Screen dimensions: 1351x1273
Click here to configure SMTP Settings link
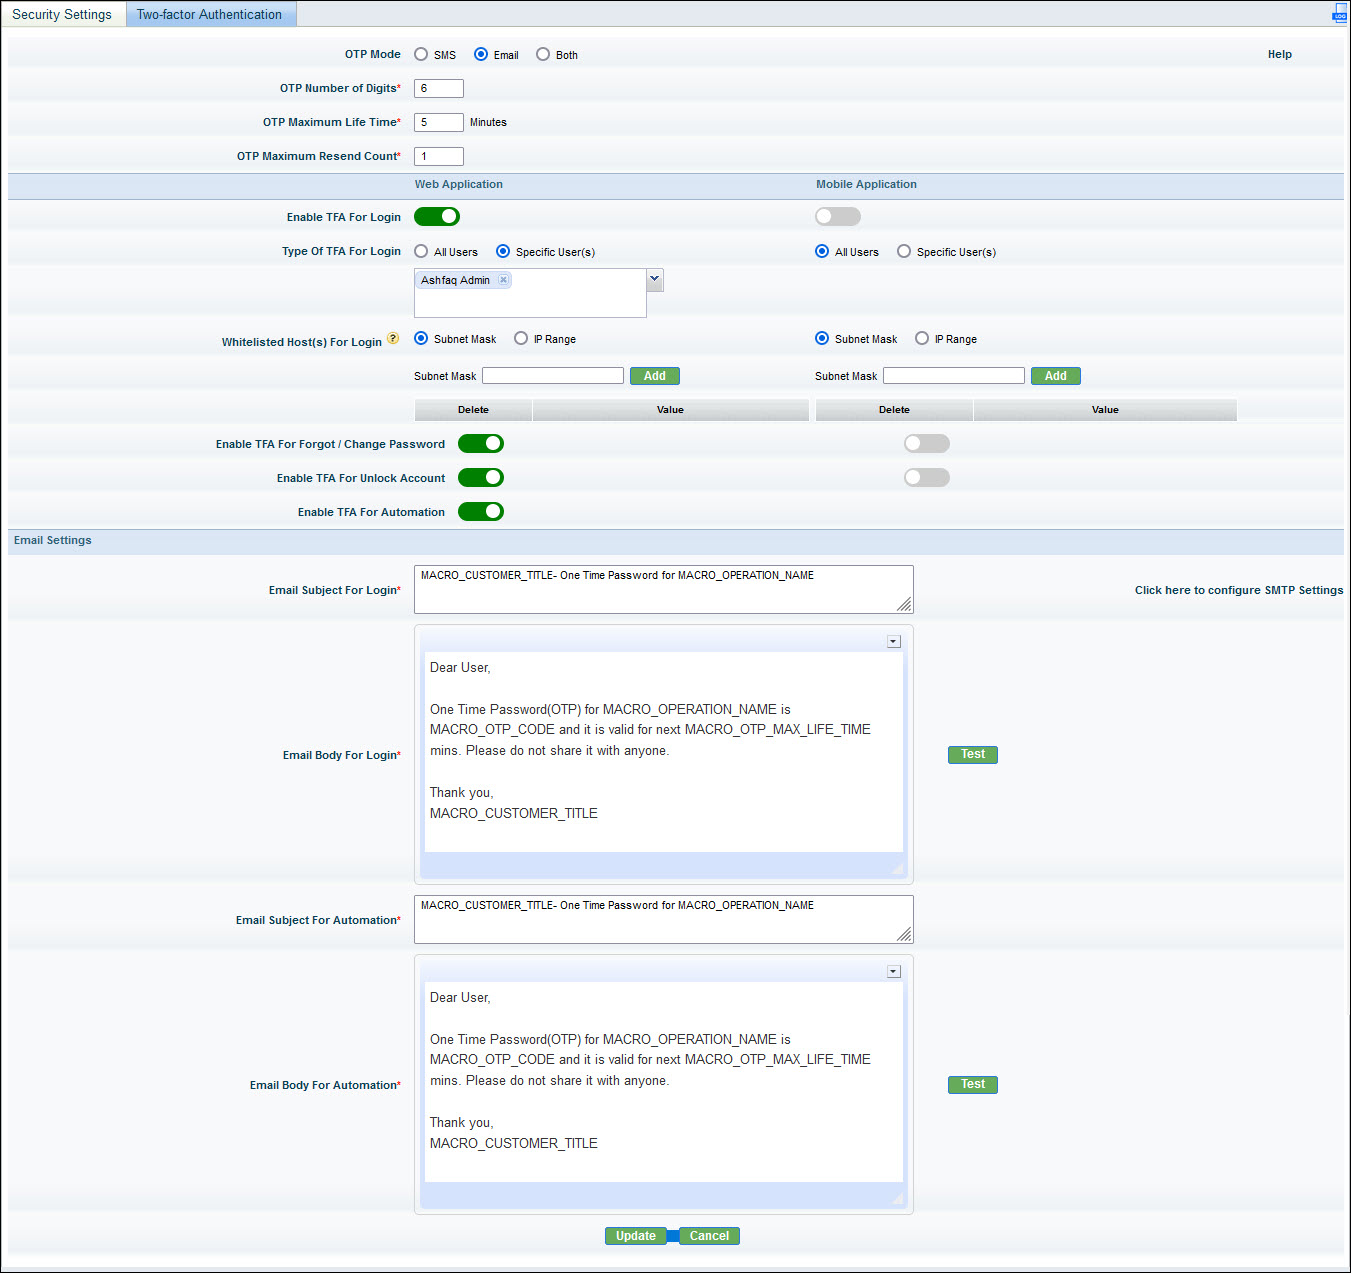pyautogui.click(x=1238, y=590)
